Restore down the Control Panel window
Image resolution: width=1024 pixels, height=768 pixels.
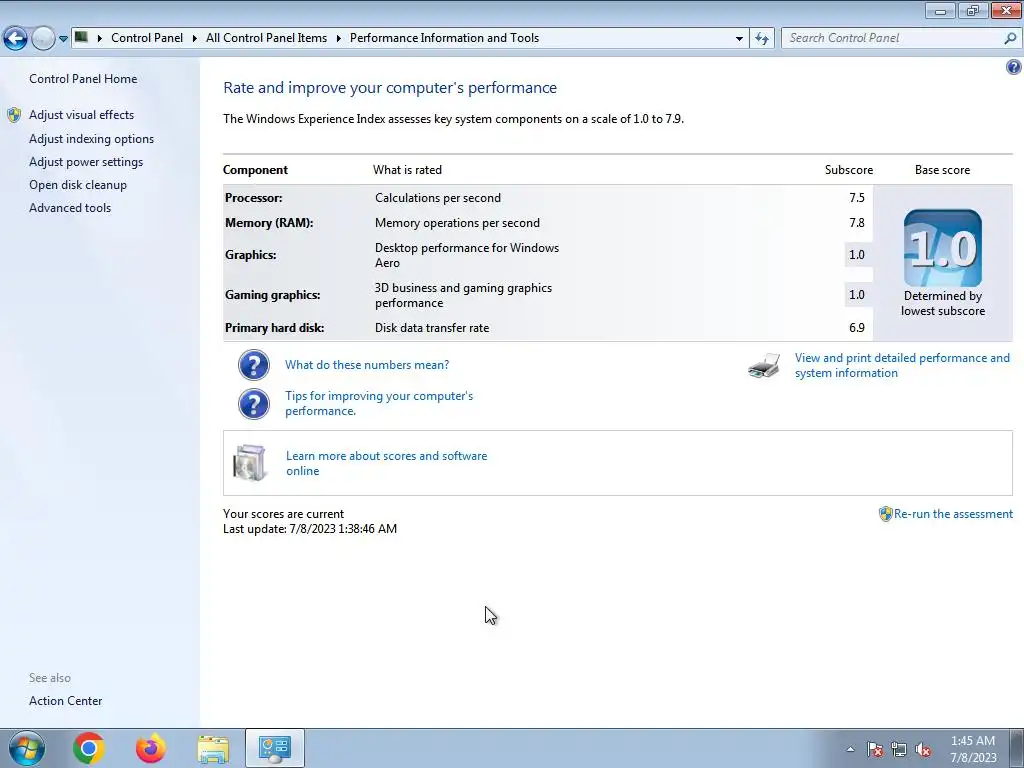(x=973, y=10)
